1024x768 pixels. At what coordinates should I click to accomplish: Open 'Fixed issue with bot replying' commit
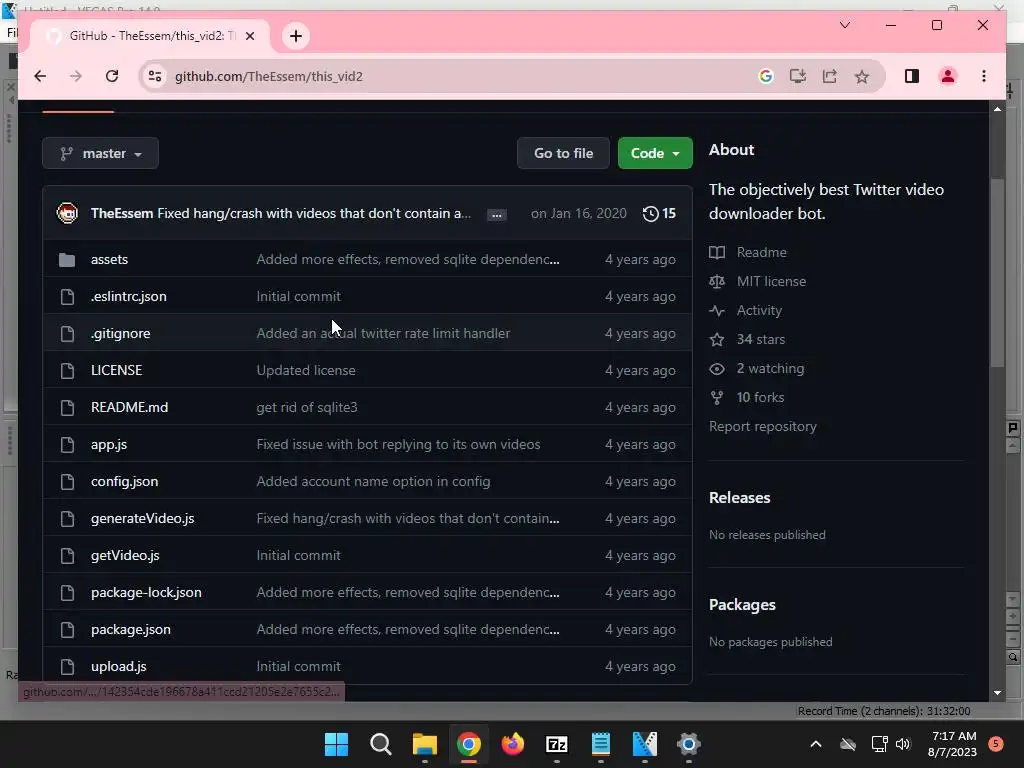(398, 445)
